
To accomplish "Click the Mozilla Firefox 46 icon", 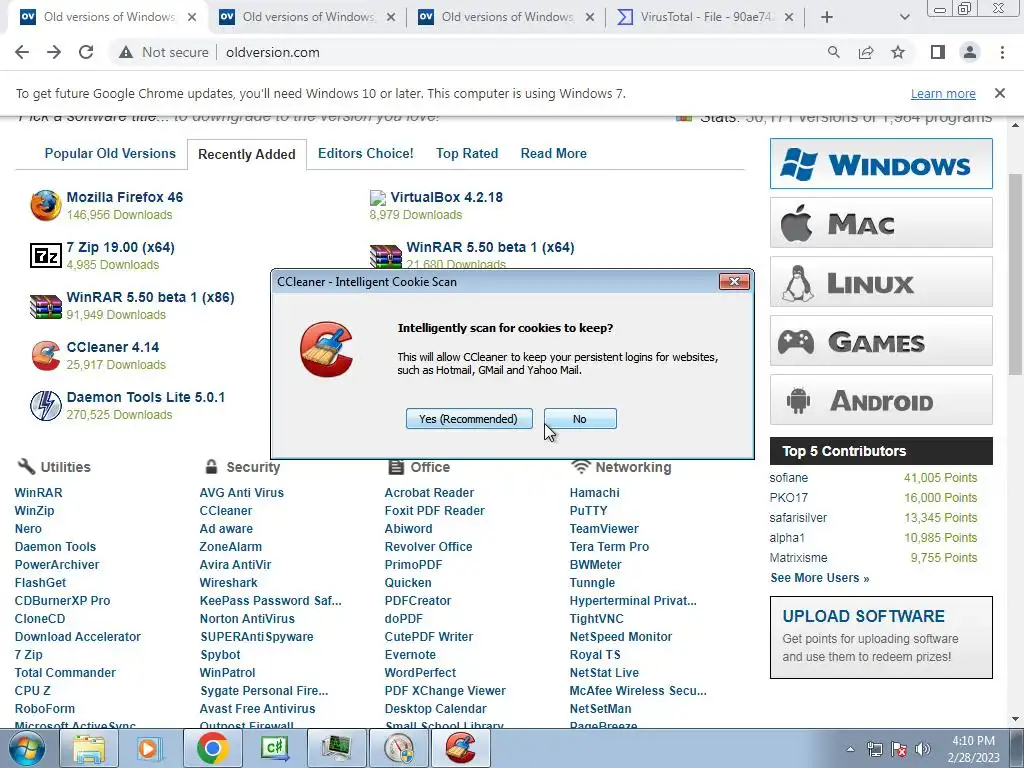I will point(46,205).
